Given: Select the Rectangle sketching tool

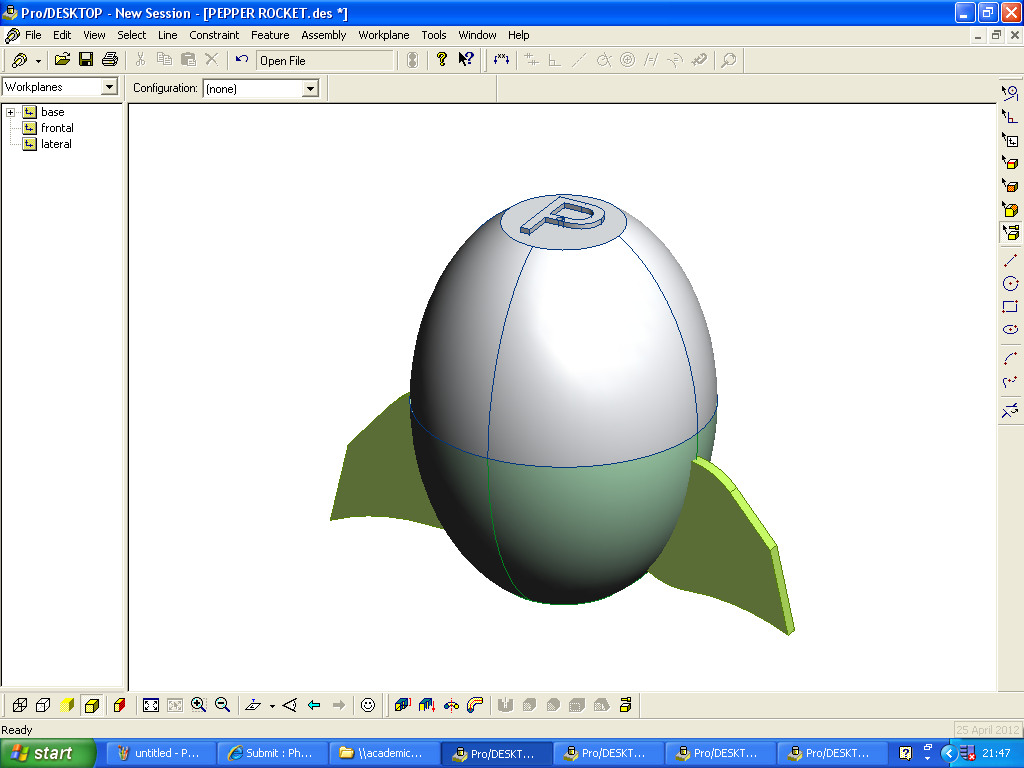Looking at the screenshot, I should coord(1010,305).
